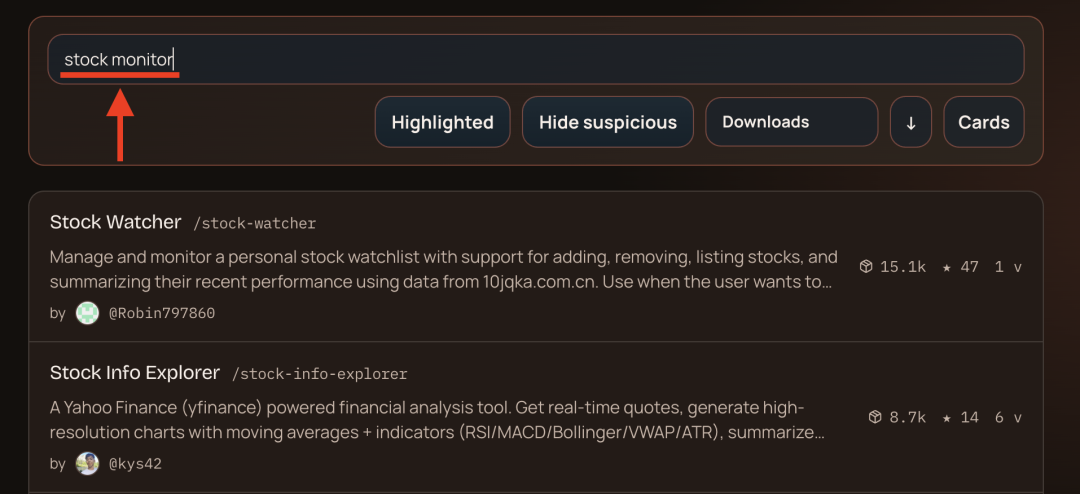1080x494 pixels.
Task: Enable the Hide suspicious filter
Action: 608,122
